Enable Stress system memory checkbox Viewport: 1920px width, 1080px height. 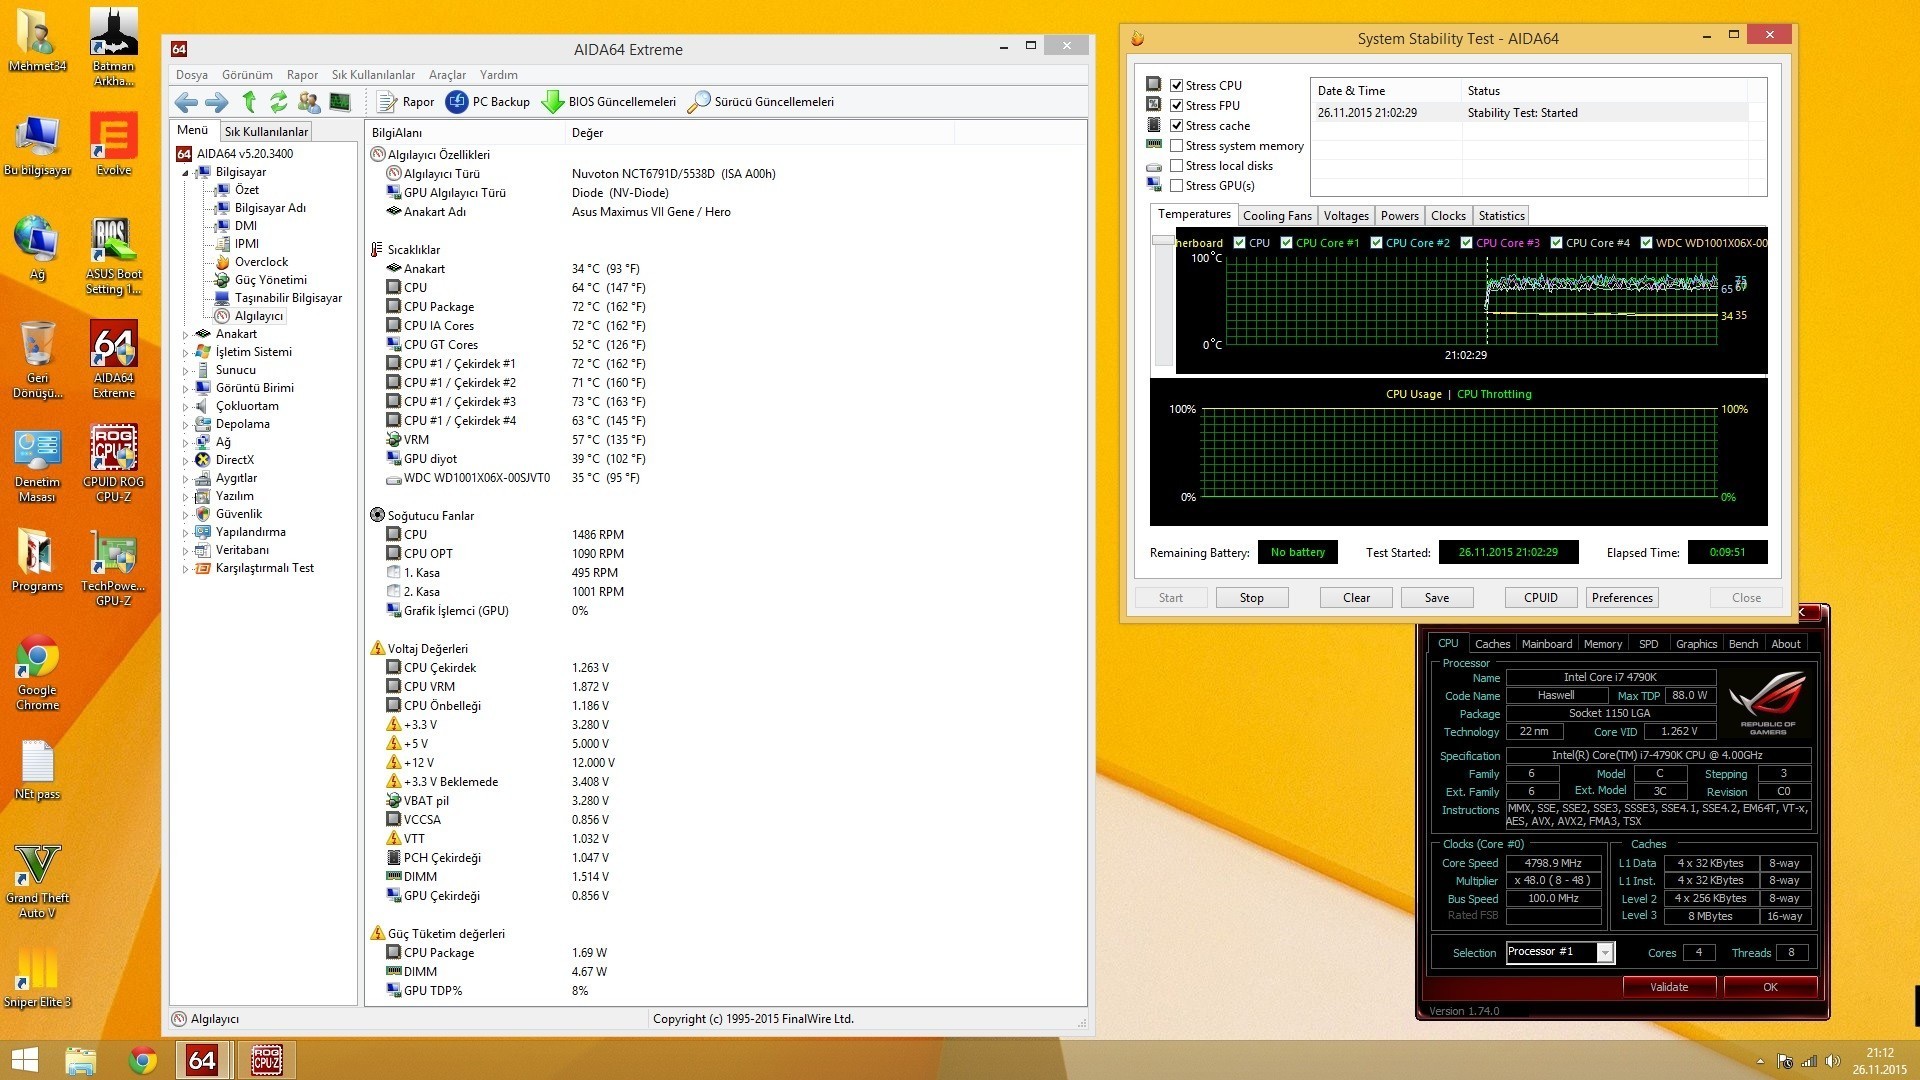[1177, 146]
